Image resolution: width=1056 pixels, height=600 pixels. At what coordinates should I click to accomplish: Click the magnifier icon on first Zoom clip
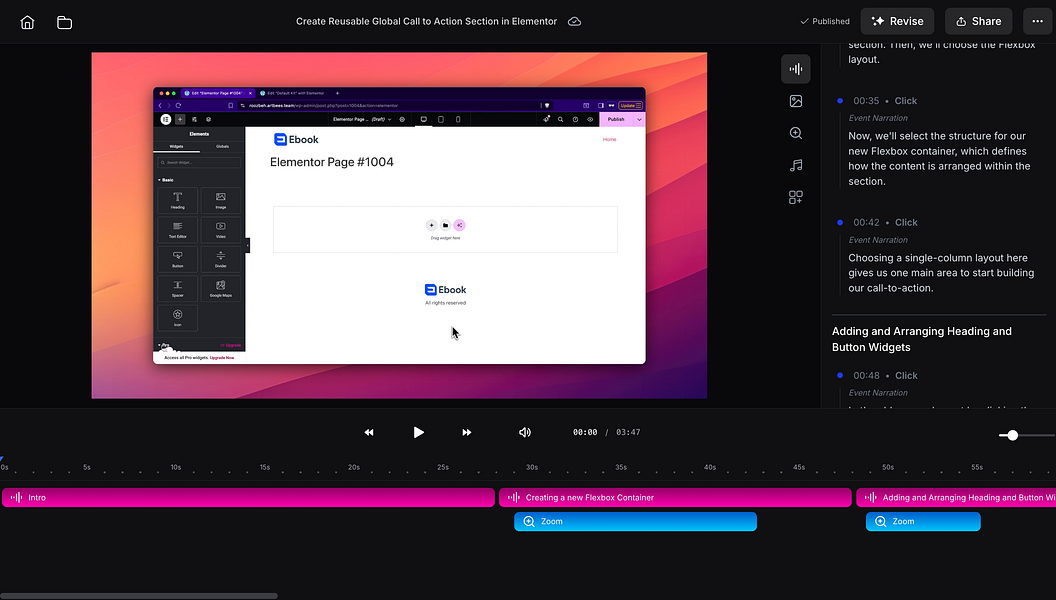[x=529, y=521]
